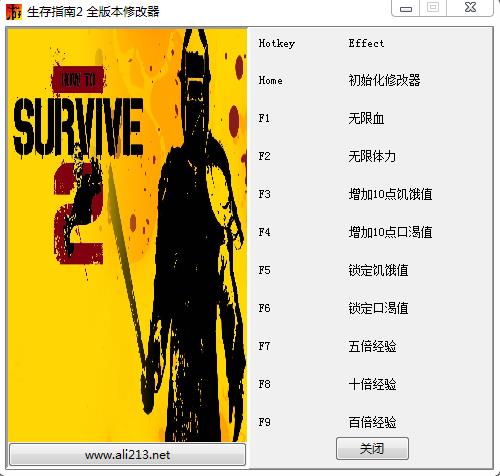Click the 增加10点饥饿值 effect text

(x=390, y=194)
